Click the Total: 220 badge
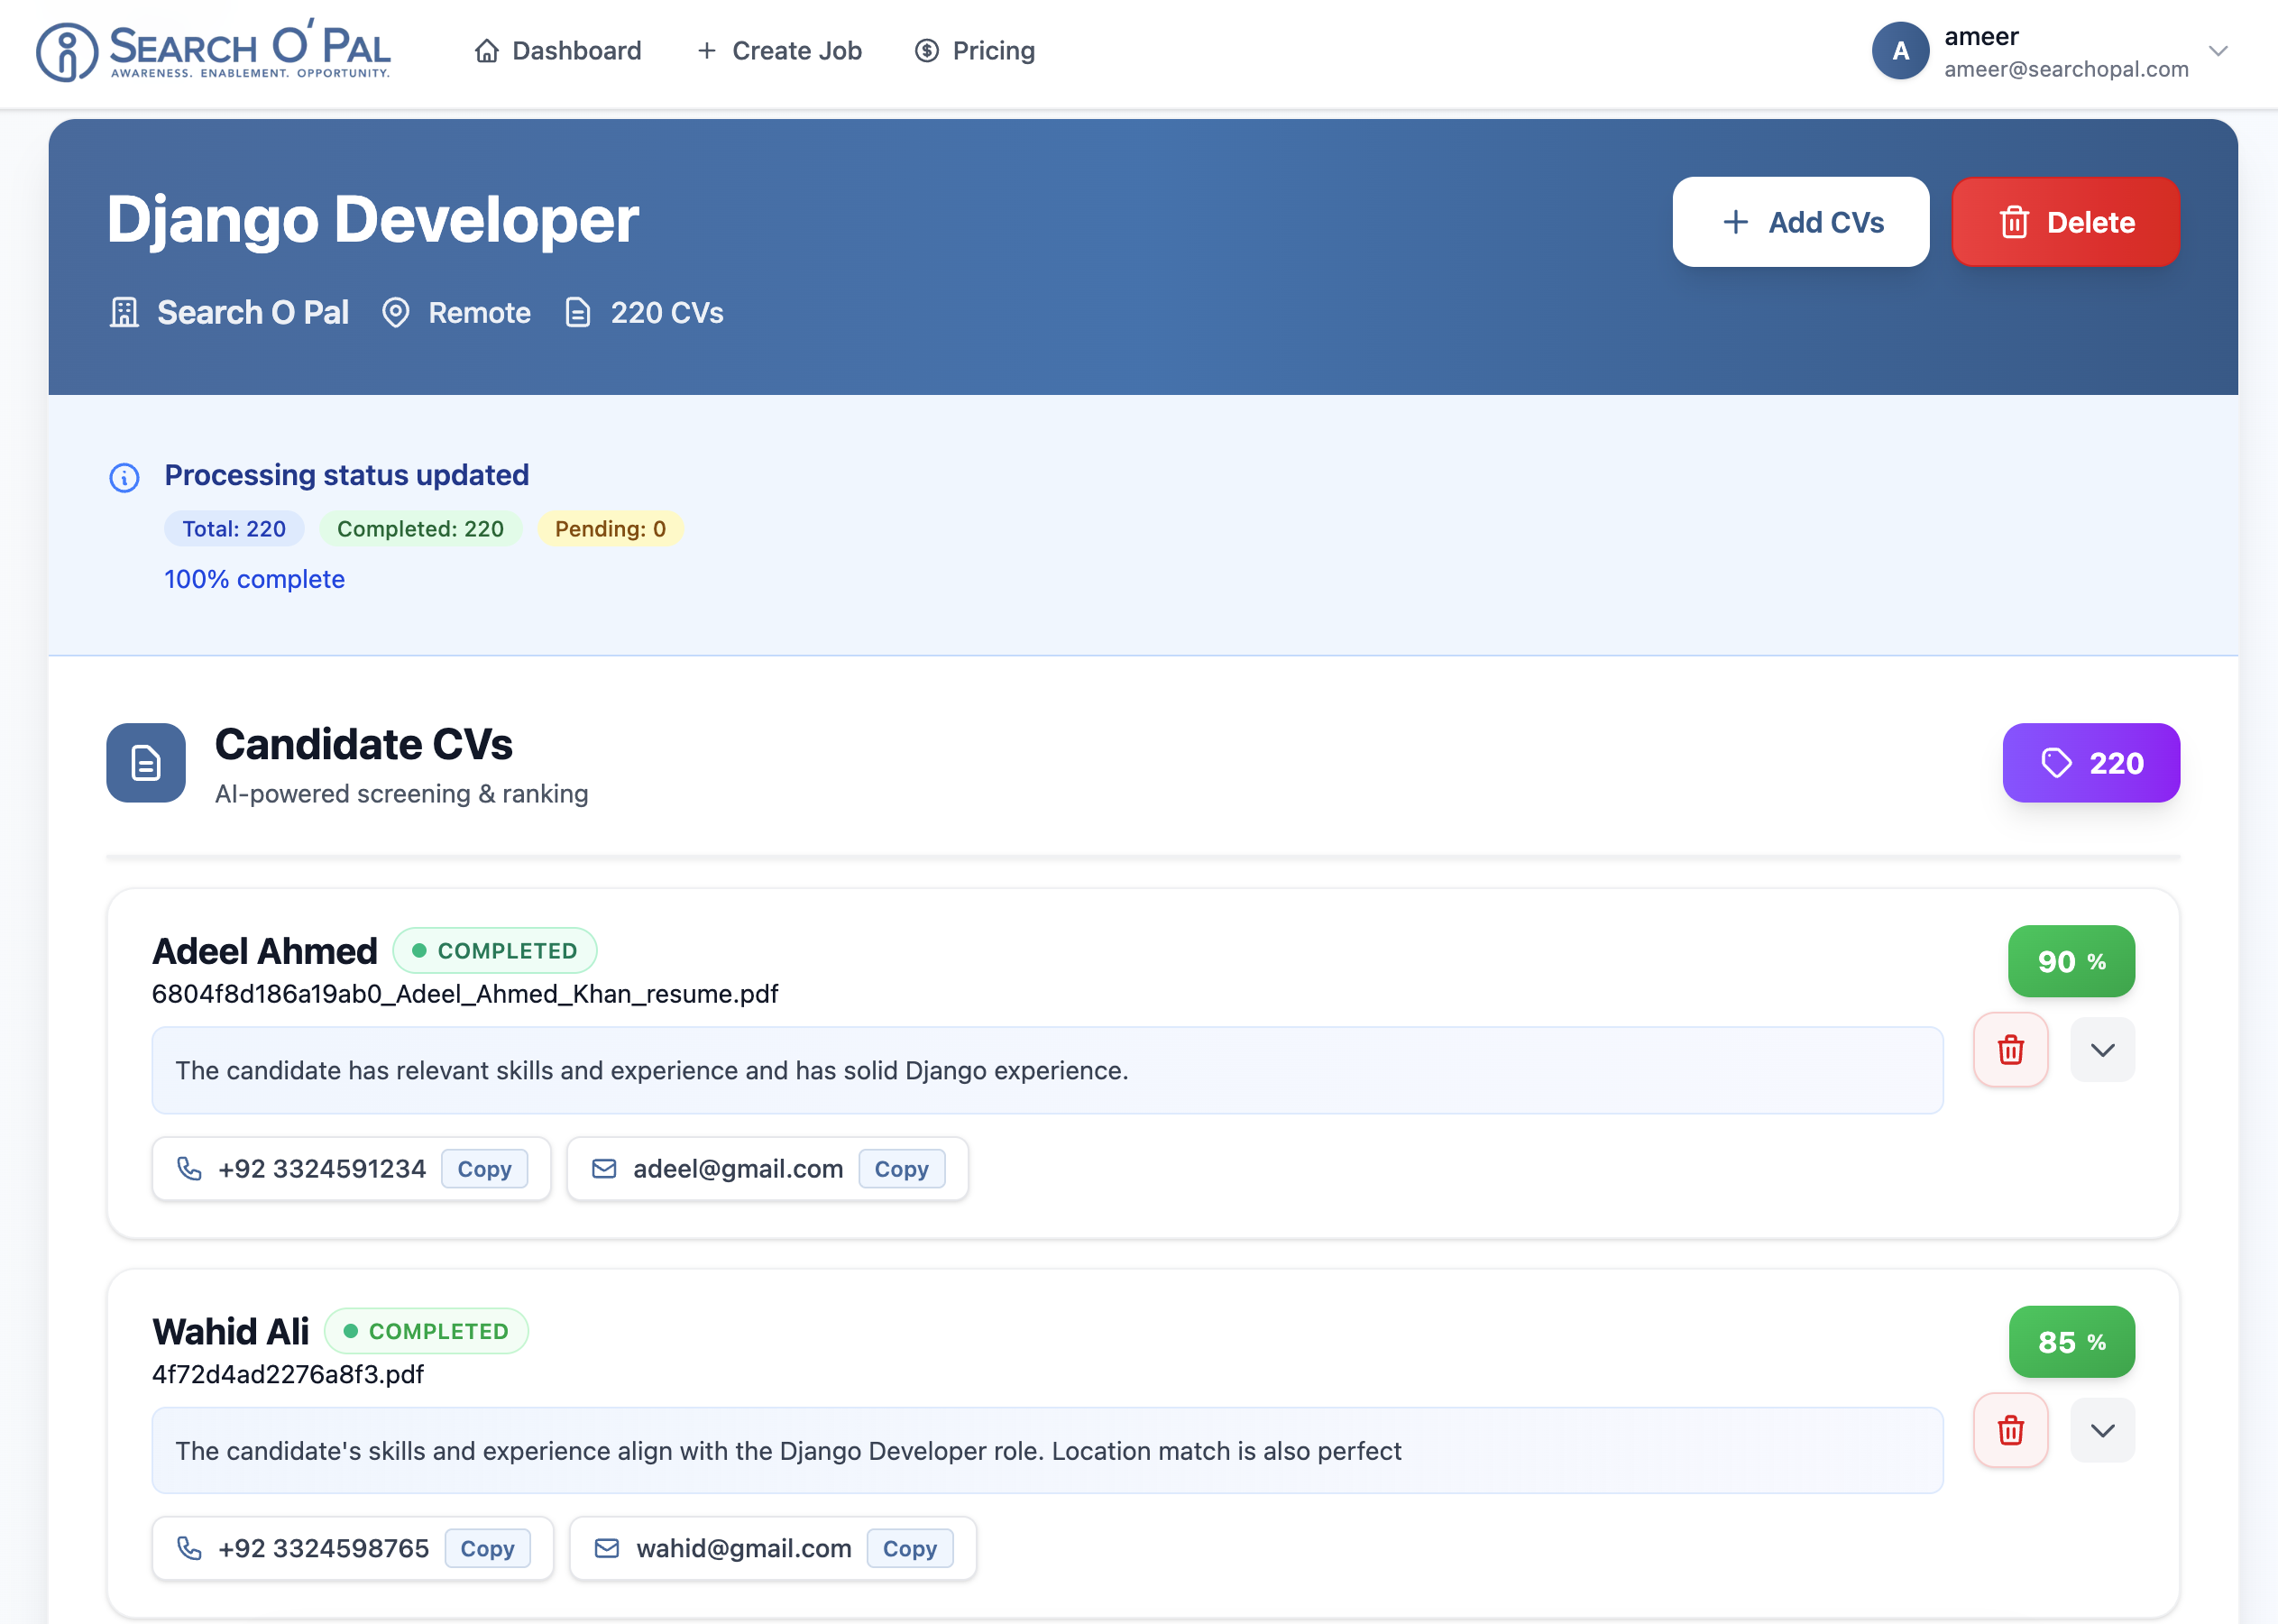This screenshot has height=1624, width=2278. point(234,529)
